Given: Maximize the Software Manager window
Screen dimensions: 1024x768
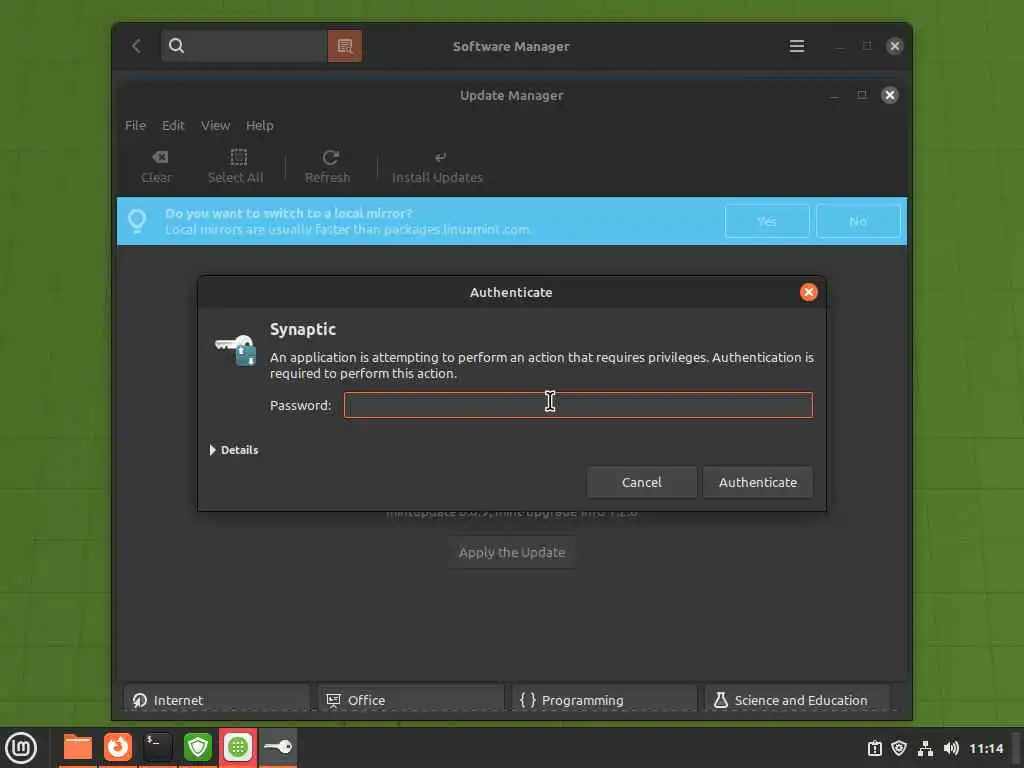Looking at the screenshot, I should point(867,46).
